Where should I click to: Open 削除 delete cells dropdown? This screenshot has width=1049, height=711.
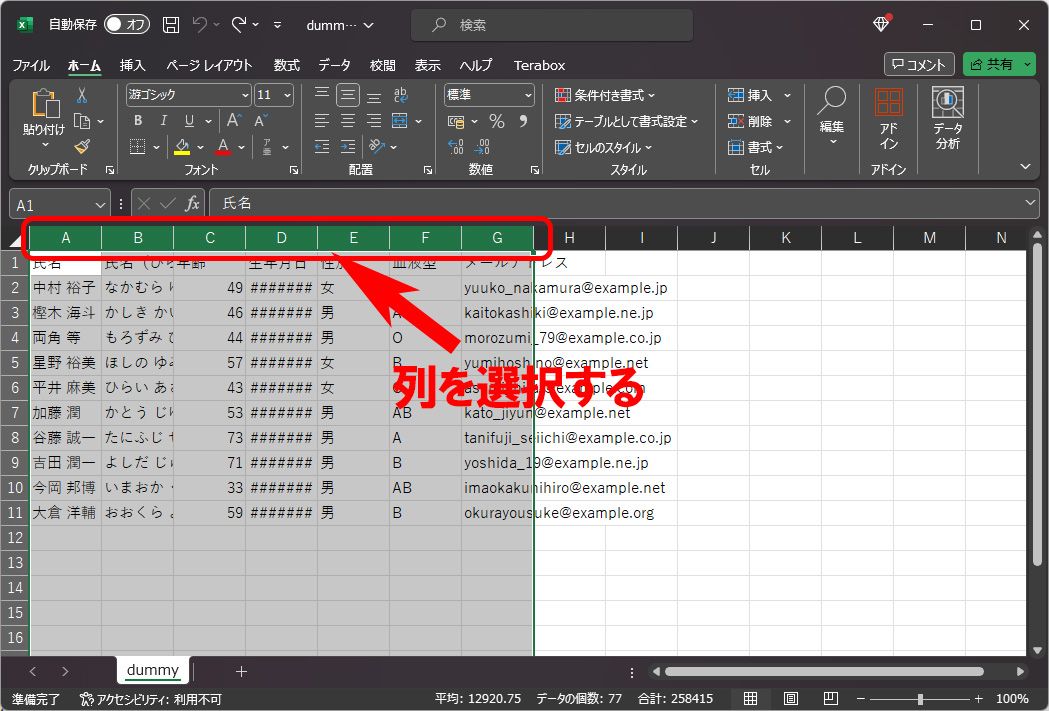[x=759, y=121]
